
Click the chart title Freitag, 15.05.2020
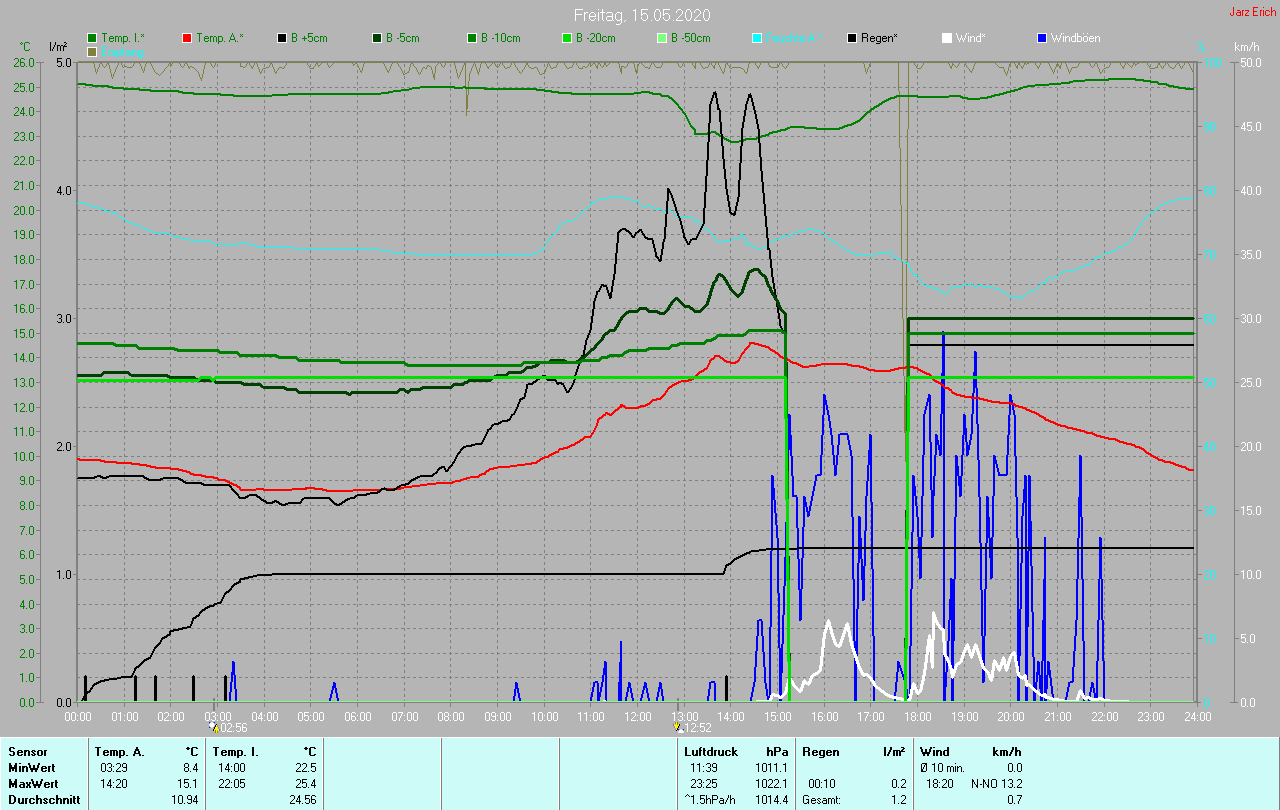click(x=640, y=15)
